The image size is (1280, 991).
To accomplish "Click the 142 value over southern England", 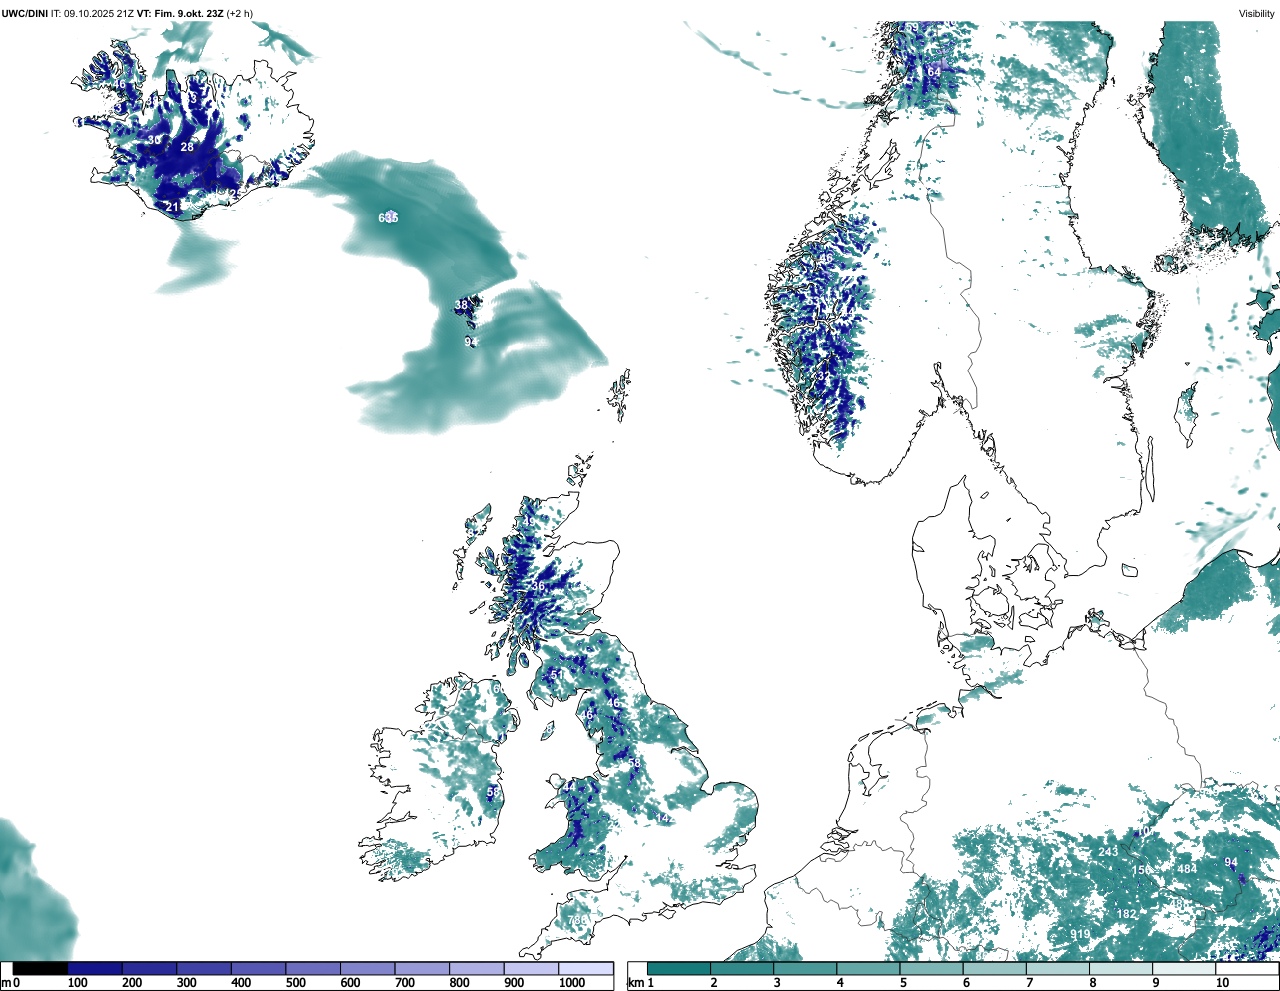I will (x=663, y=818).
